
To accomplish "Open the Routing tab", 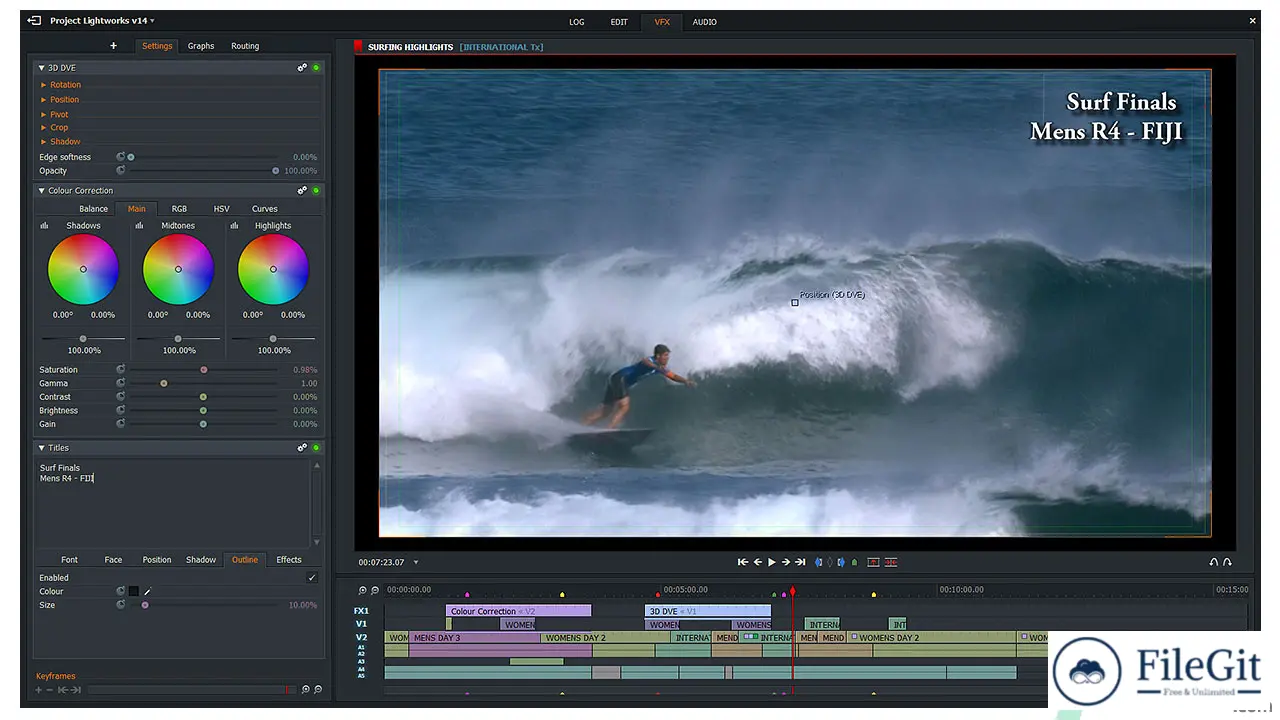I will [245, 46].
